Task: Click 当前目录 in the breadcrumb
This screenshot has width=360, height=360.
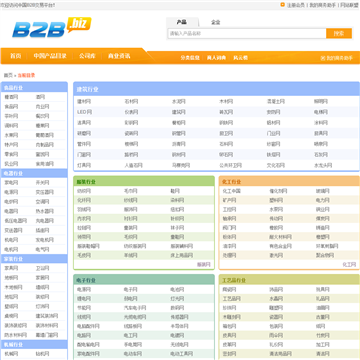Action: click(26, 75)
